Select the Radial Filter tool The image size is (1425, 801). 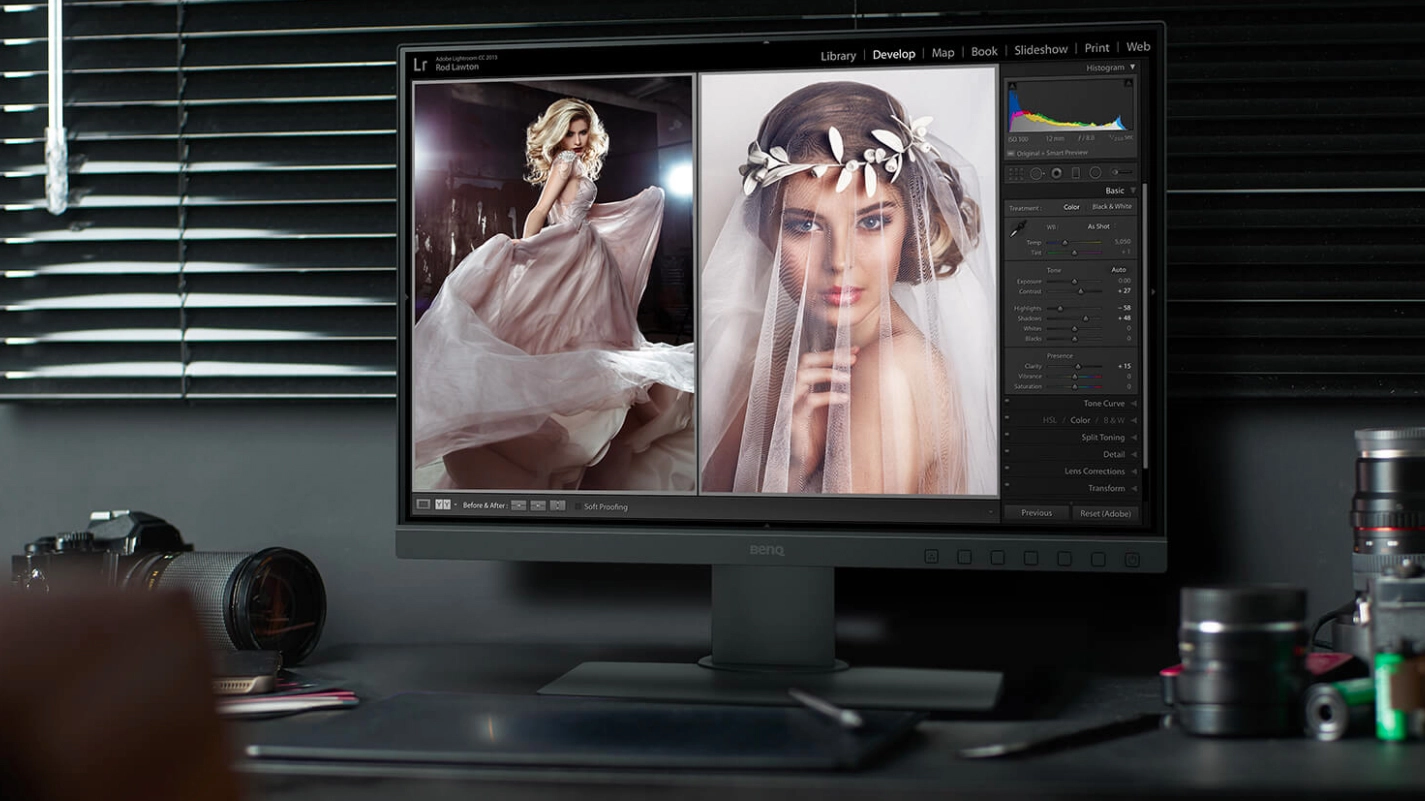tap(1095, 173)
